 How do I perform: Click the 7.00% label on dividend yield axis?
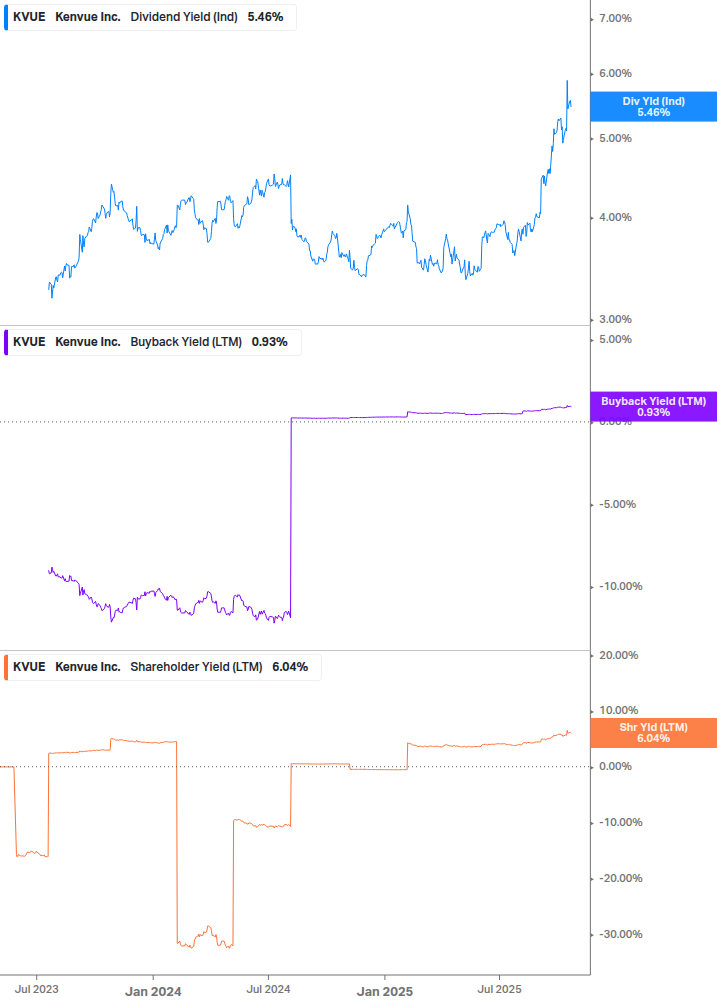point(613,19)
